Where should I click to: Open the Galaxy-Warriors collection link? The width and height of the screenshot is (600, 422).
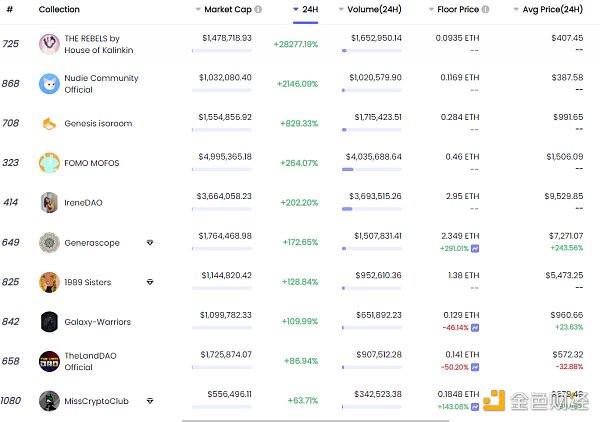pyautogui.click(x=98, y=322)
